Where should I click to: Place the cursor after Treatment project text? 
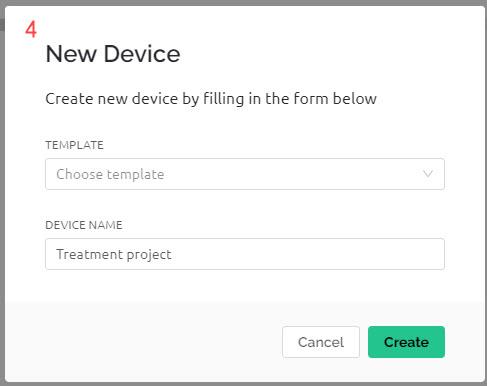(172, 254)
